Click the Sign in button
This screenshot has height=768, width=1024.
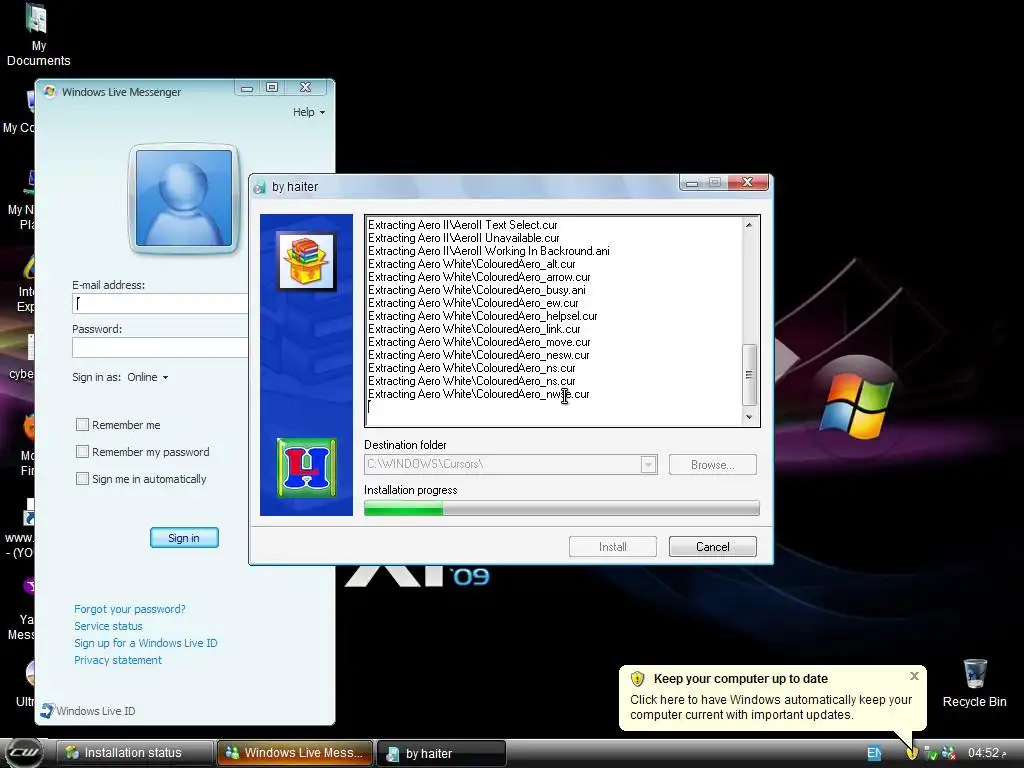coord(184,537)
